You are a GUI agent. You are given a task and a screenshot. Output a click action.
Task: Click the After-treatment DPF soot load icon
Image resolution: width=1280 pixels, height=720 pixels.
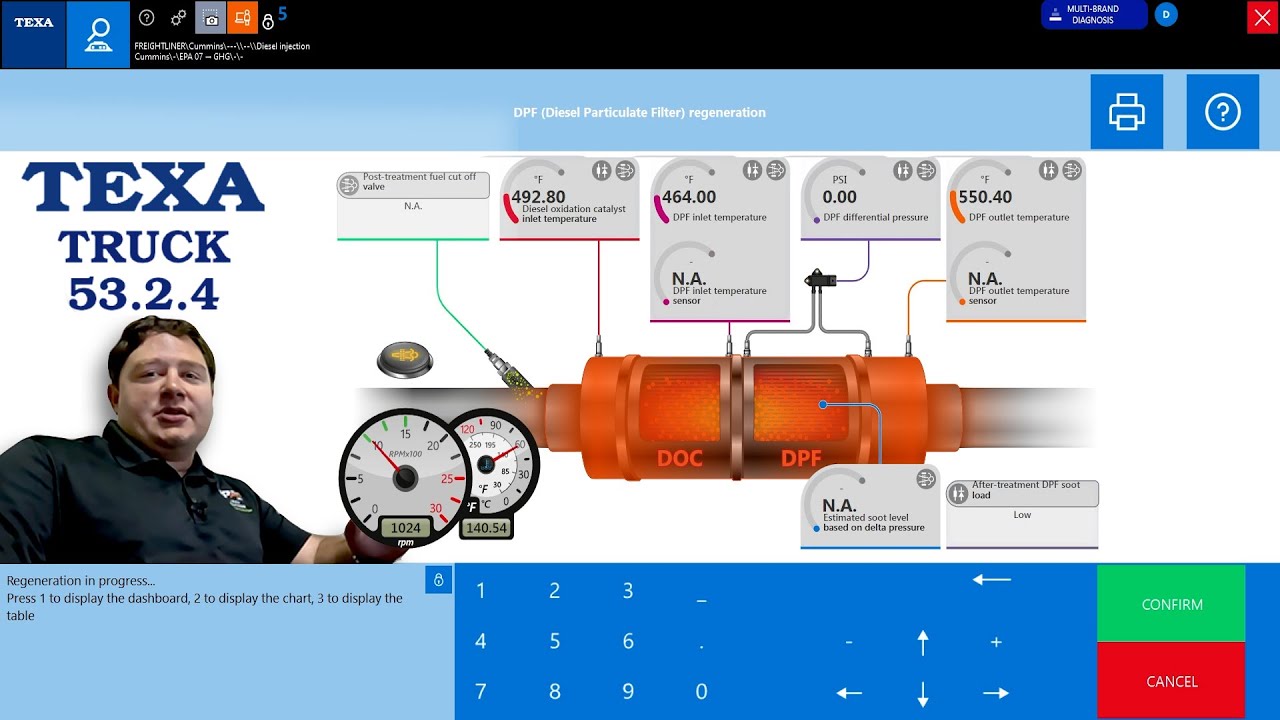[x=958, y=492]
